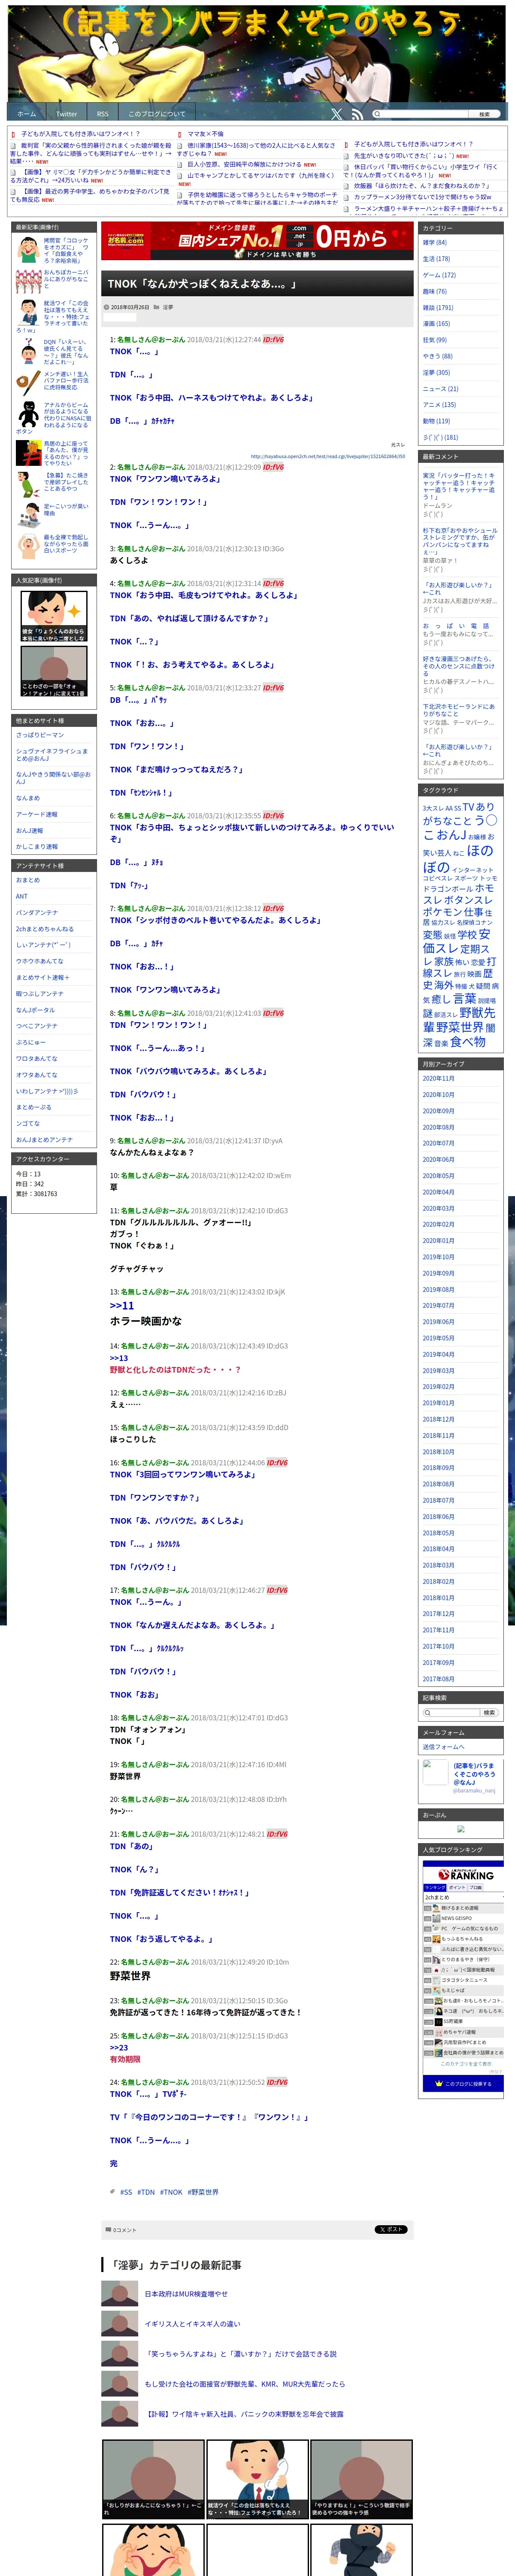Click なんJポータル antenna link
Viewport: 515px width, 2576px height.
pyautogui.click(x=35, y=1010)
